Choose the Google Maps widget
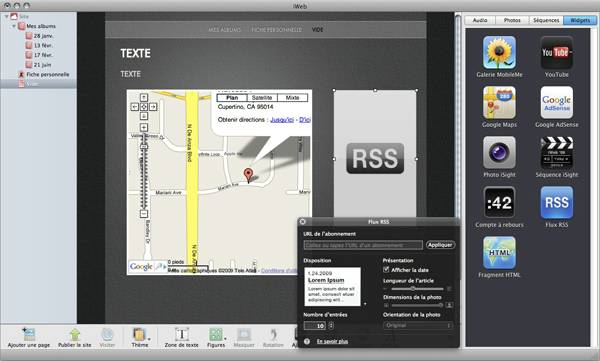This screenshot has width=600, height=361. click(x=499, y=103)
